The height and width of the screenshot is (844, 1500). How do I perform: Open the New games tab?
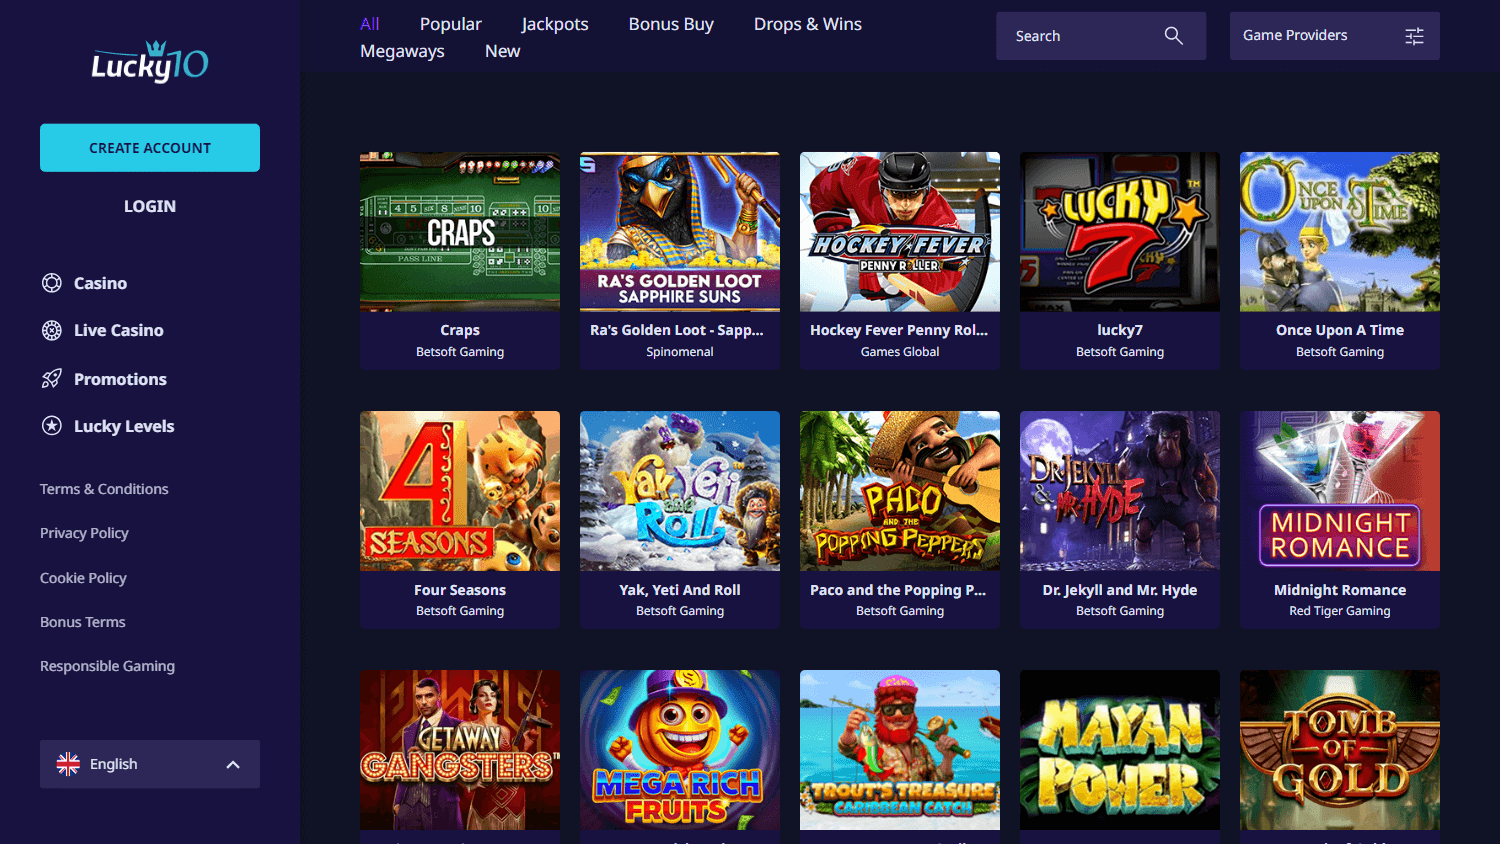502,51
